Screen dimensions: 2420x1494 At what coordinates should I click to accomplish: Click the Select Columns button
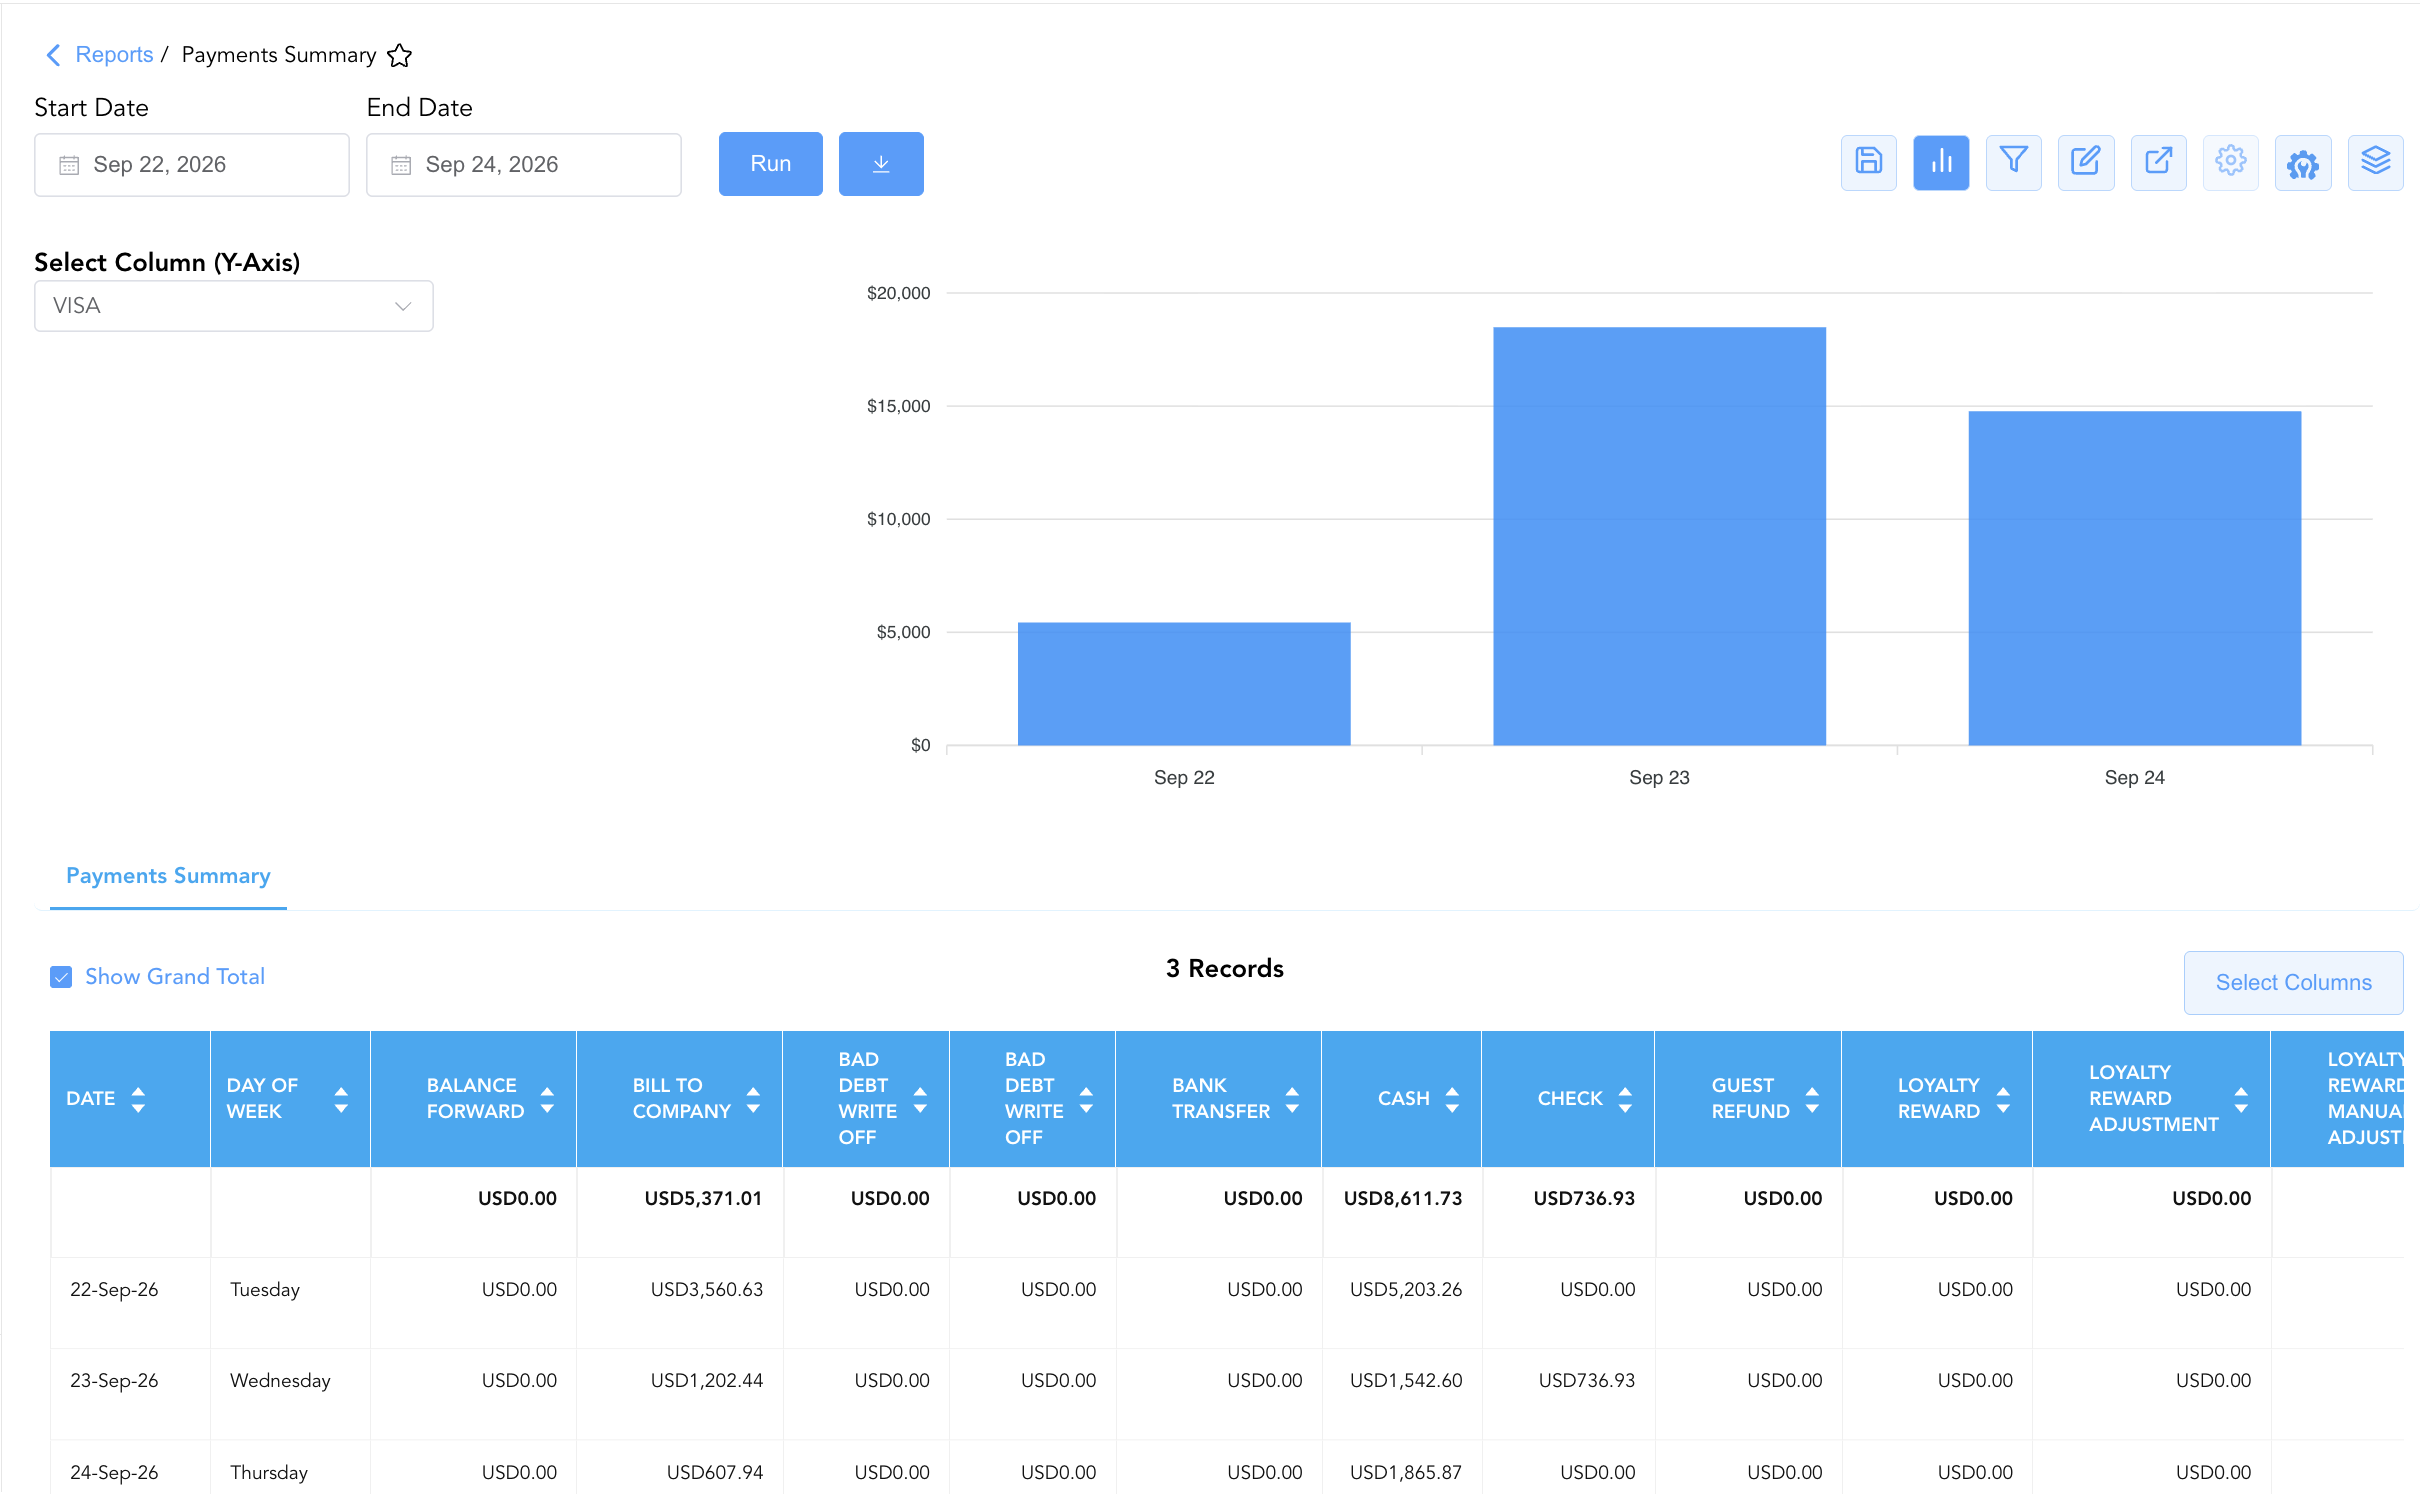(x=2293, y=983)
